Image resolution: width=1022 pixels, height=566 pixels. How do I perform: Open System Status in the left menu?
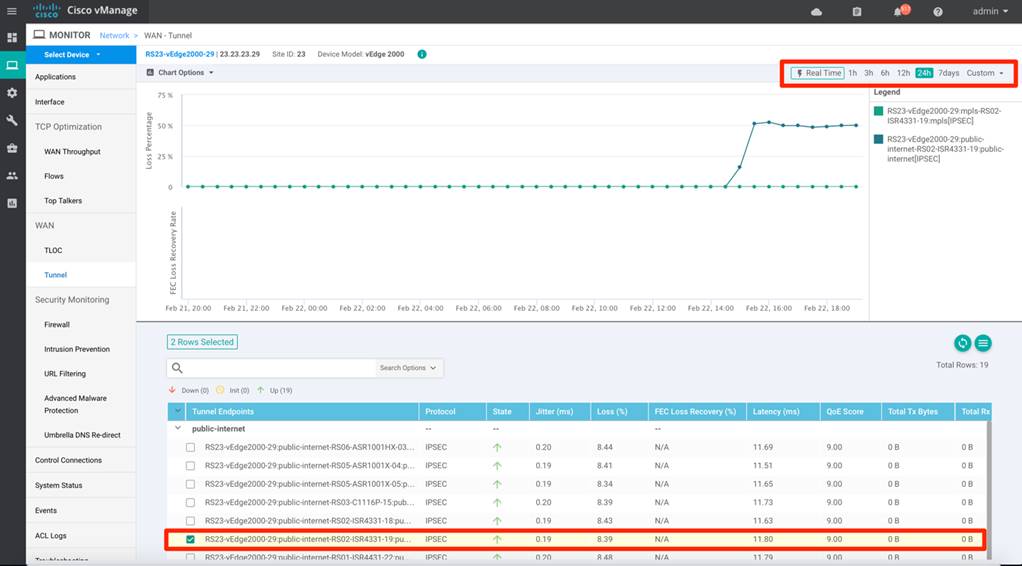[59, 485]
